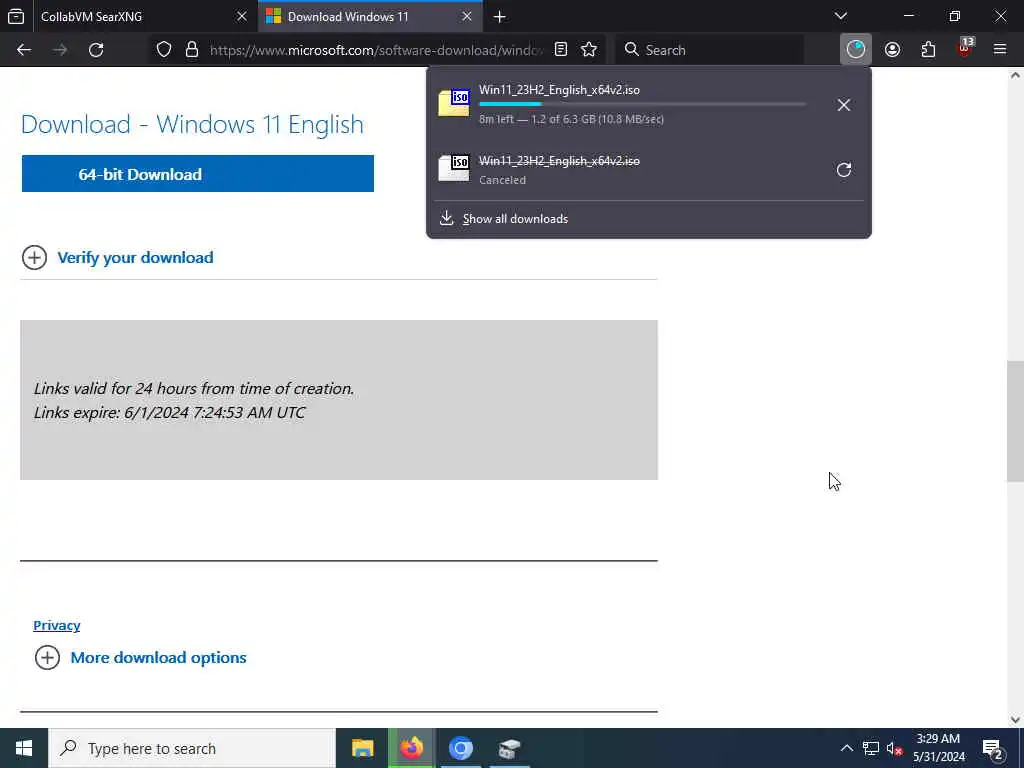Click the canceled download ISO file icon
Screen dimensions: 1024x768
454,168
